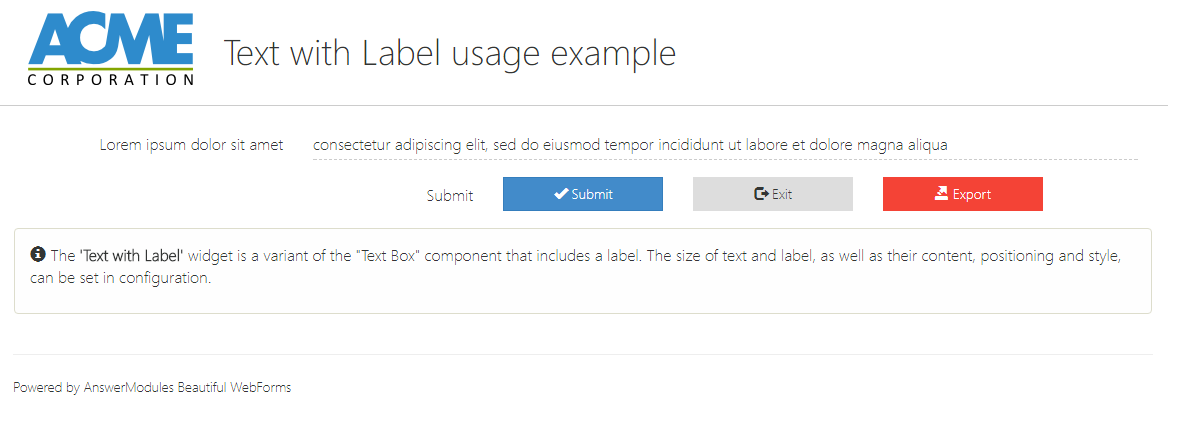Click the checkmark icon on Submit button
This screenshot has width=1192, height=433.
pyautogui.click(x=561, y=194)
